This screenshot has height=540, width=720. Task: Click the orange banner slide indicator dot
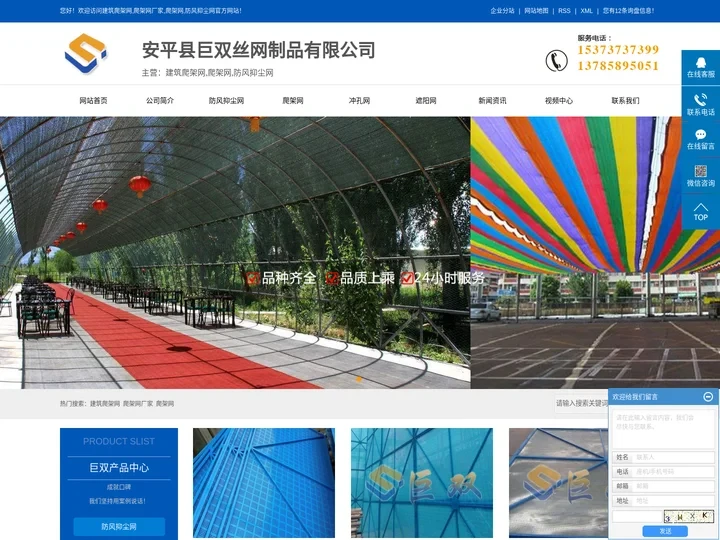coord(359,379)
